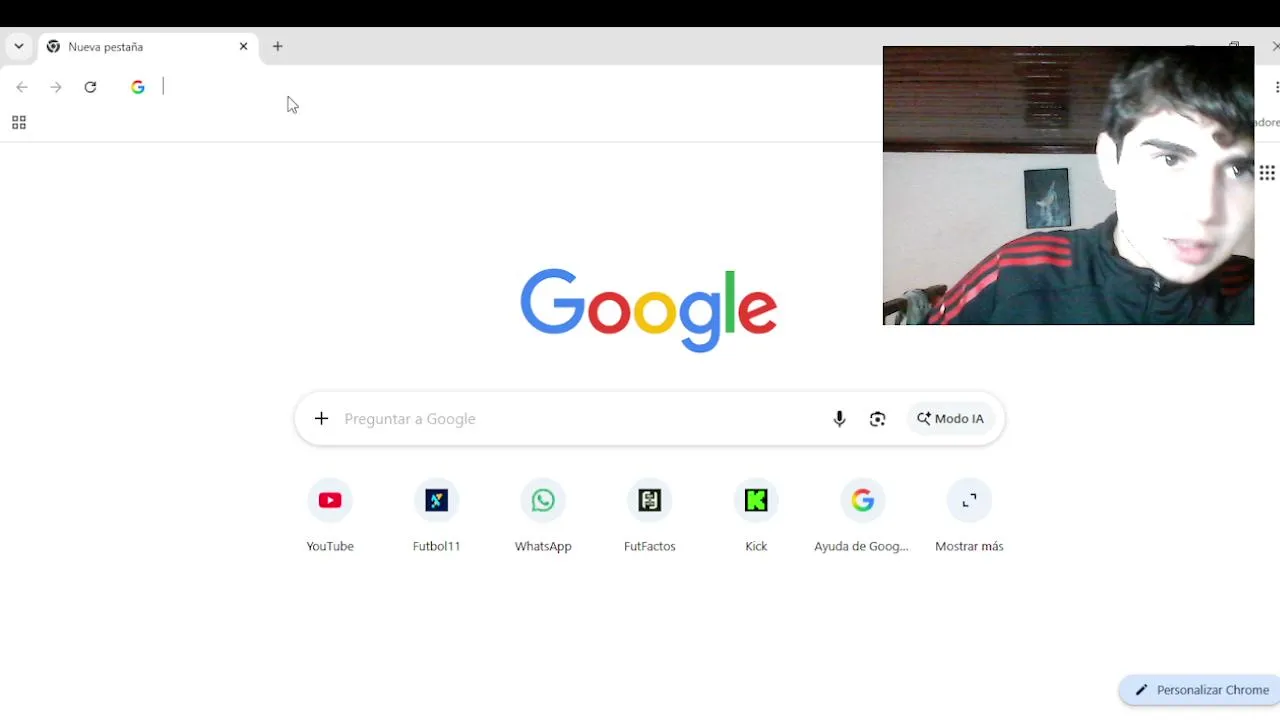
Task: Open the Google apps grid launcher
Action: pos(1267,173)
